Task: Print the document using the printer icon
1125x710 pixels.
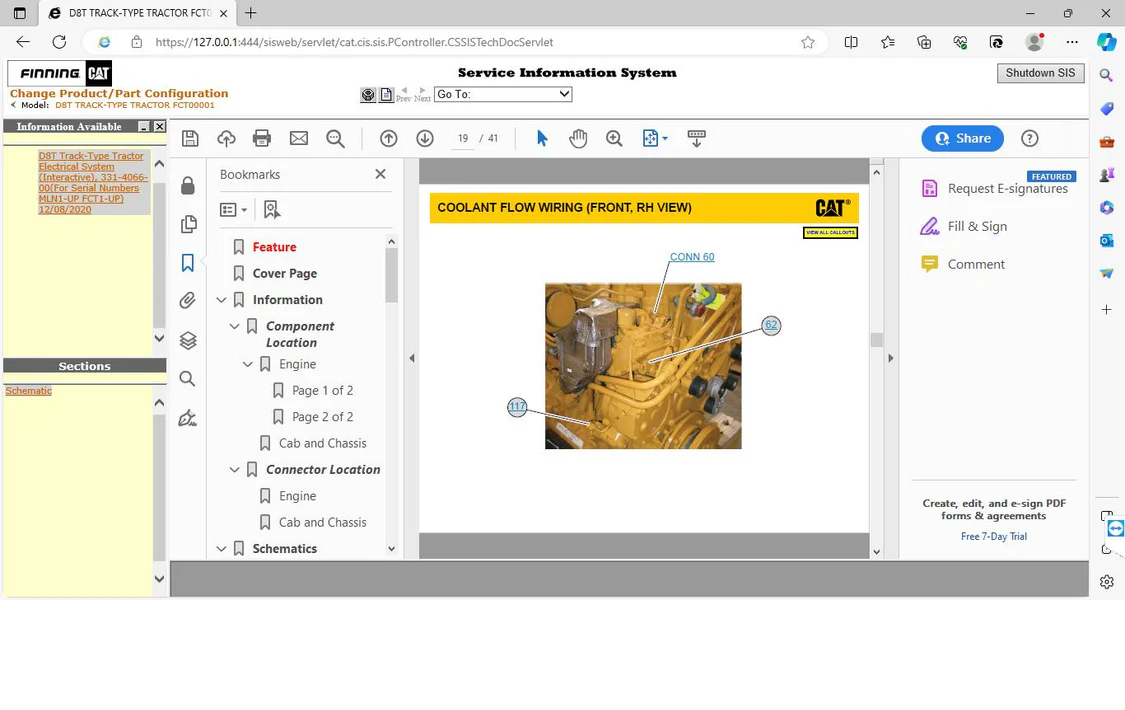Action: 262,139
